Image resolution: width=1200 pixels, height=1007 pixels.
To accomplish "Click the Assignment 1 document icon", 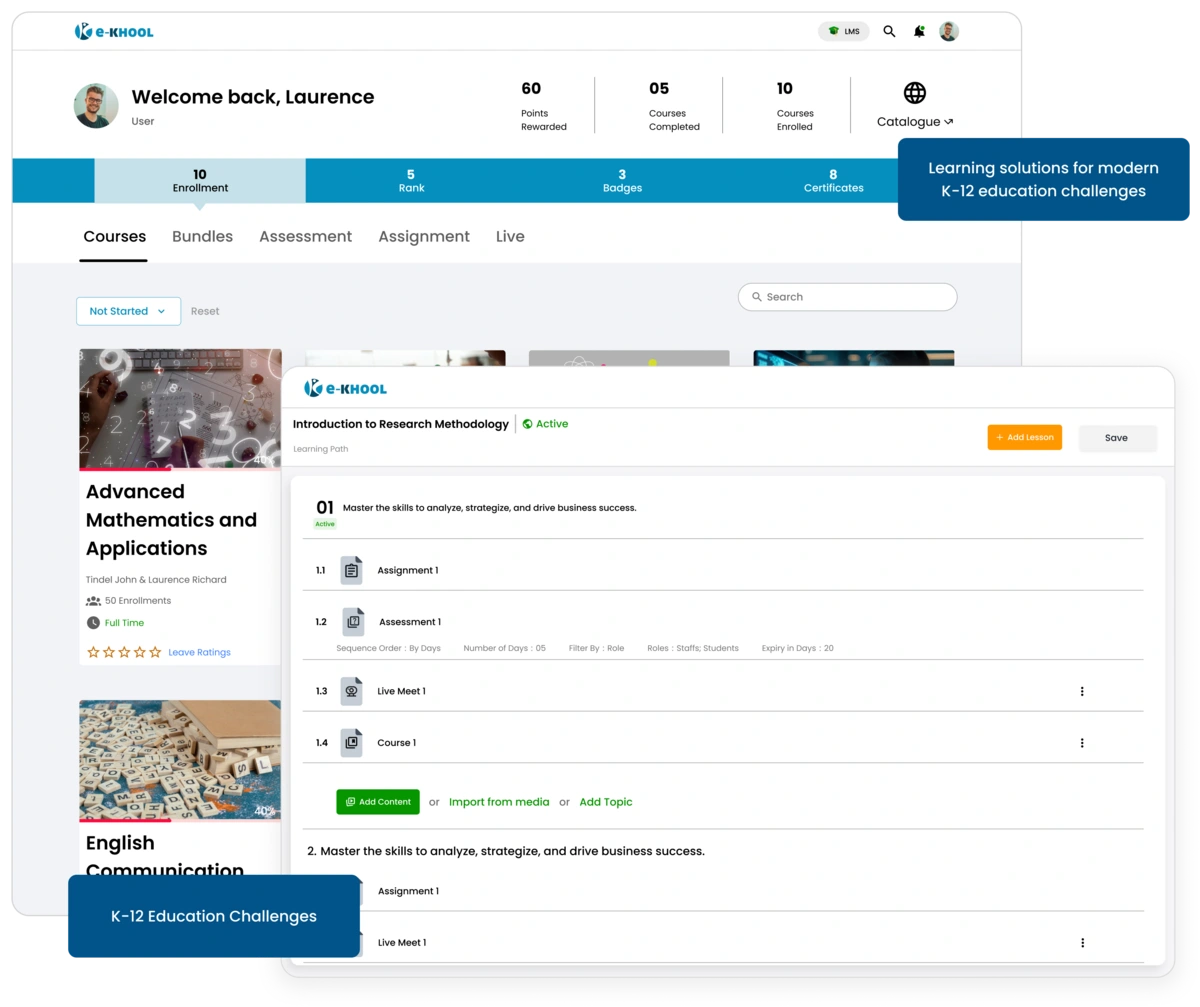I will (x=351, y=570).
